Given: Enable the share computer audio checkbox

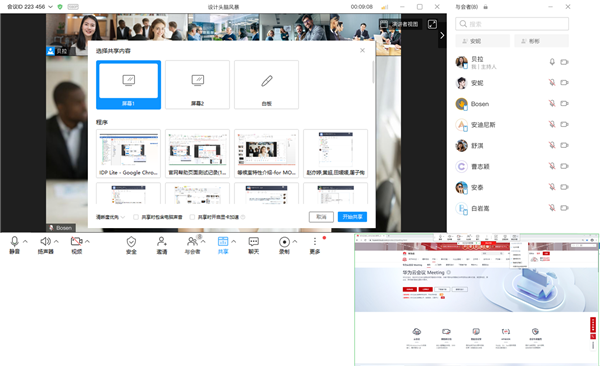Looking at the screenshot, I should point(136,217).
